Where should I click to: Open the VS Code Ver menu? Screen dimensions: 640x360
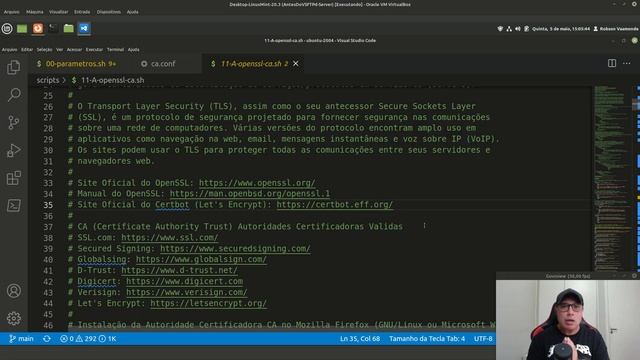(60, 49)
